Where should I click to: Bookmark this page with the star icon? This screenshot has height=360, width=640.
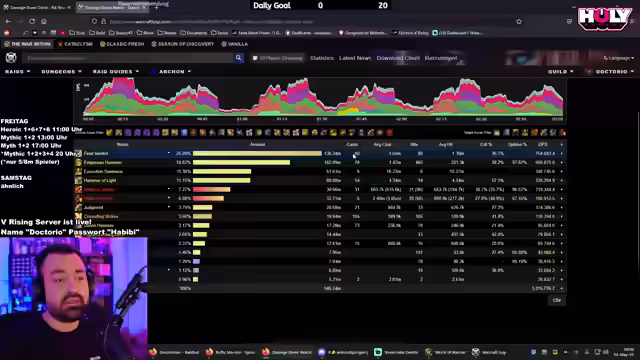(x=519, y=21)
